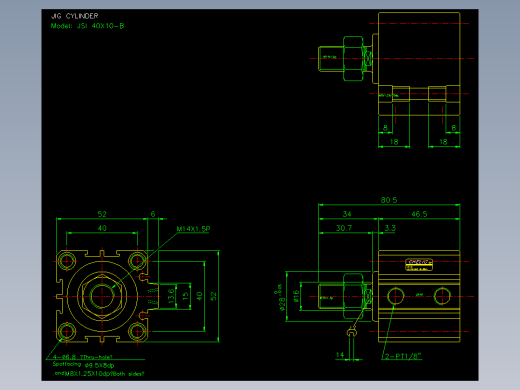
Task: Select the right port hole circle in side view
Action: [442, 296]
